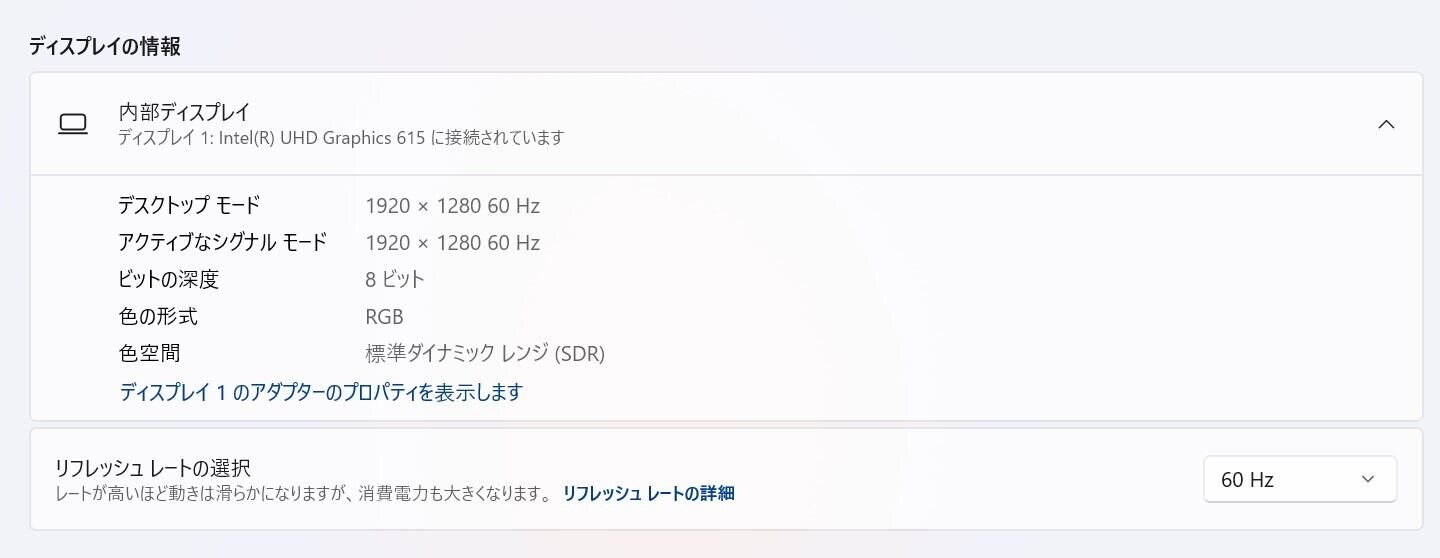Click the RGB color format value
Screen dimensions: 1440x558
click(384, 317)
